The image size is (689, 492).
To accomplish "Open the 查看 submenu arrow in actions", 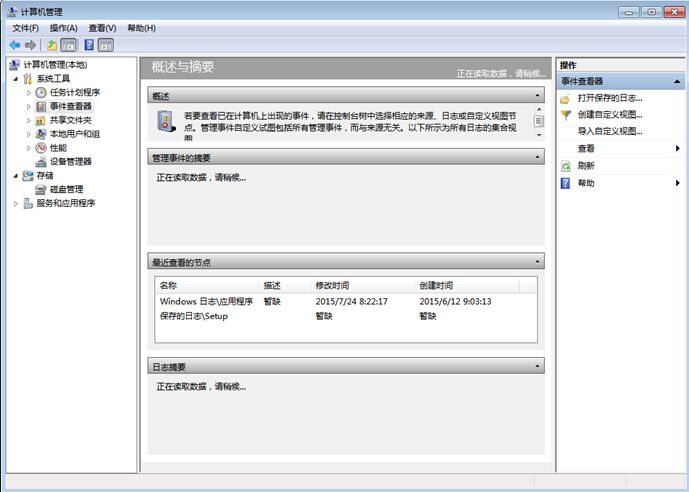I will click(x=678, y=148).
